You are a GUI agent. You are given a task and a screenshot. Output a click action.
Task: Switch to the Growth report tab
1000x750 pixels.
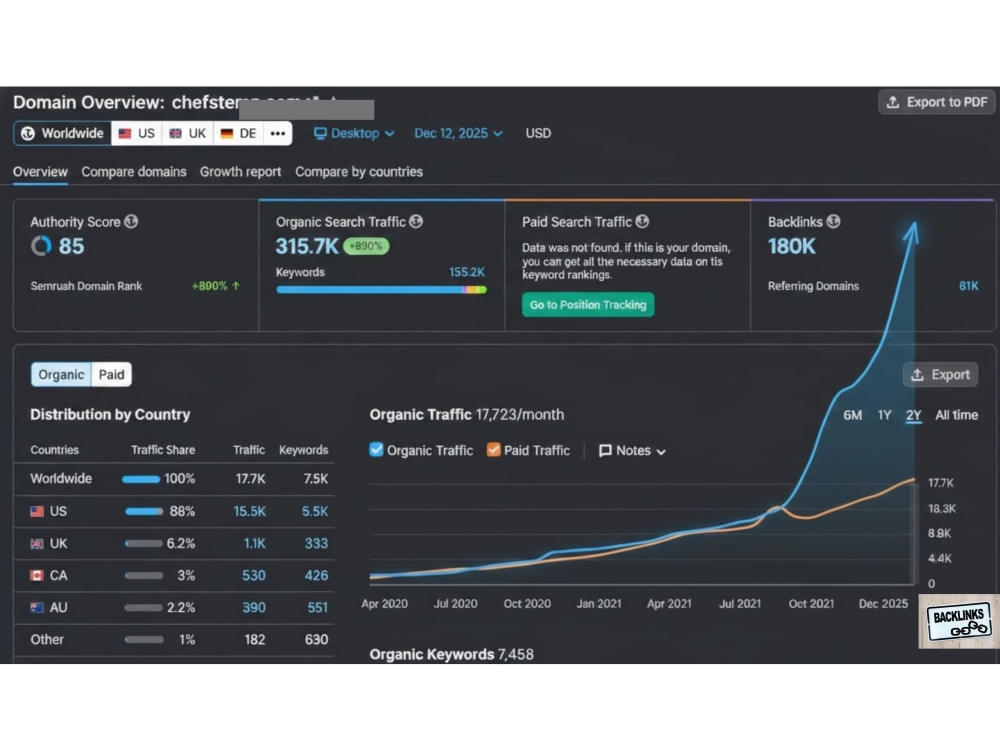click(x=240, y=172)
